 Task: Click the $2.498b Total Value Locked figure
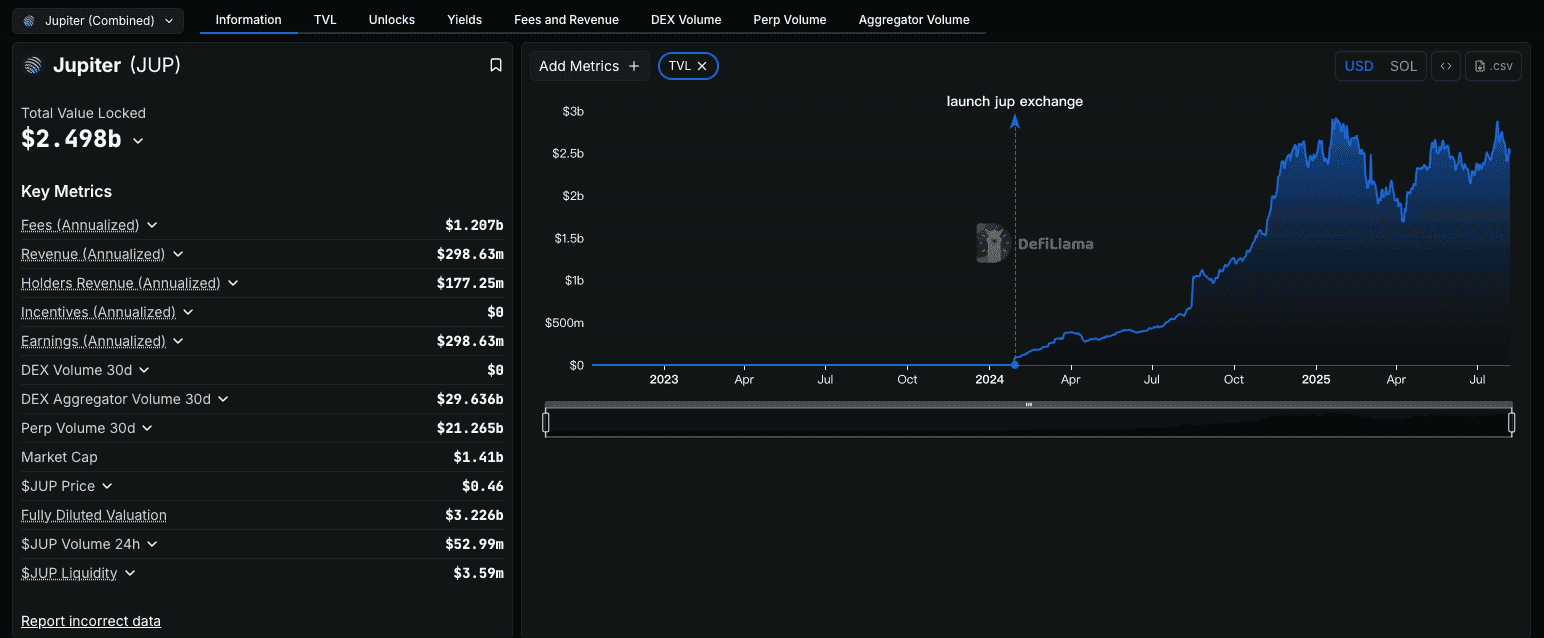71,139
